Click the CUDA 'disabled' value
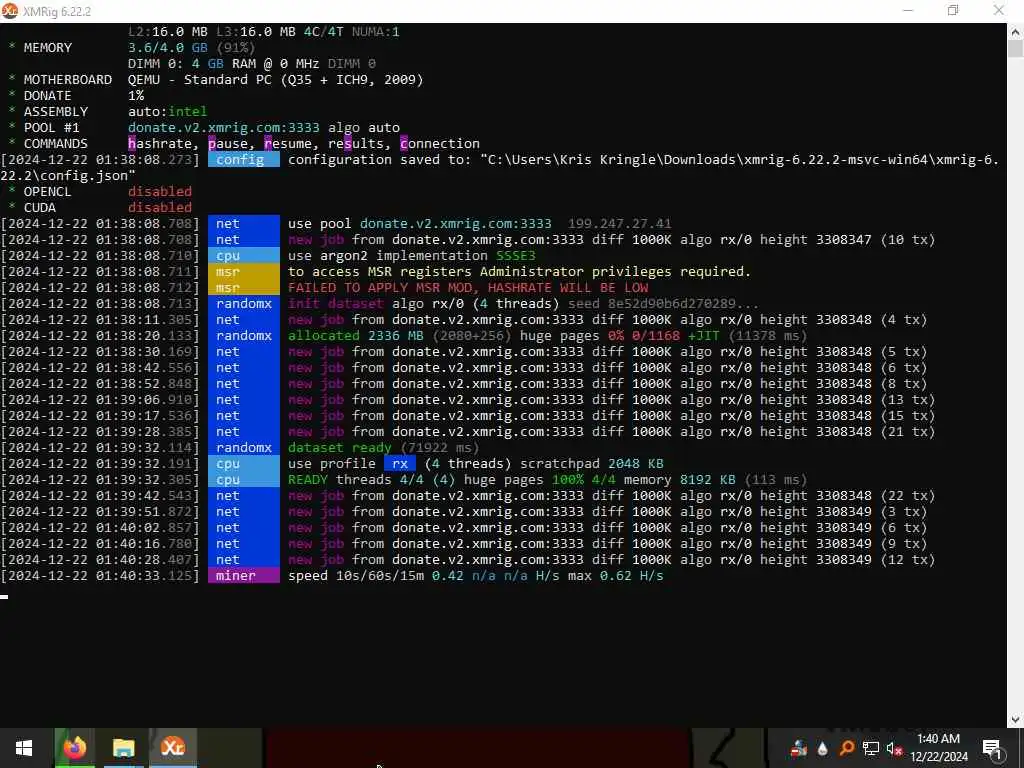The image size is (1024, 768). (160, 208)
